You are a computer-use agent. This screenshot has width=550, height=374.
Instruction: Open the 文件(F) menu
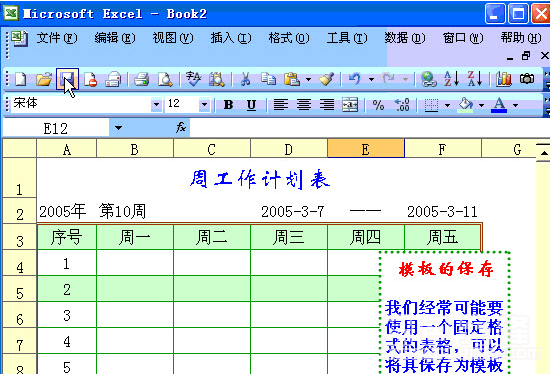click(57, 38)
